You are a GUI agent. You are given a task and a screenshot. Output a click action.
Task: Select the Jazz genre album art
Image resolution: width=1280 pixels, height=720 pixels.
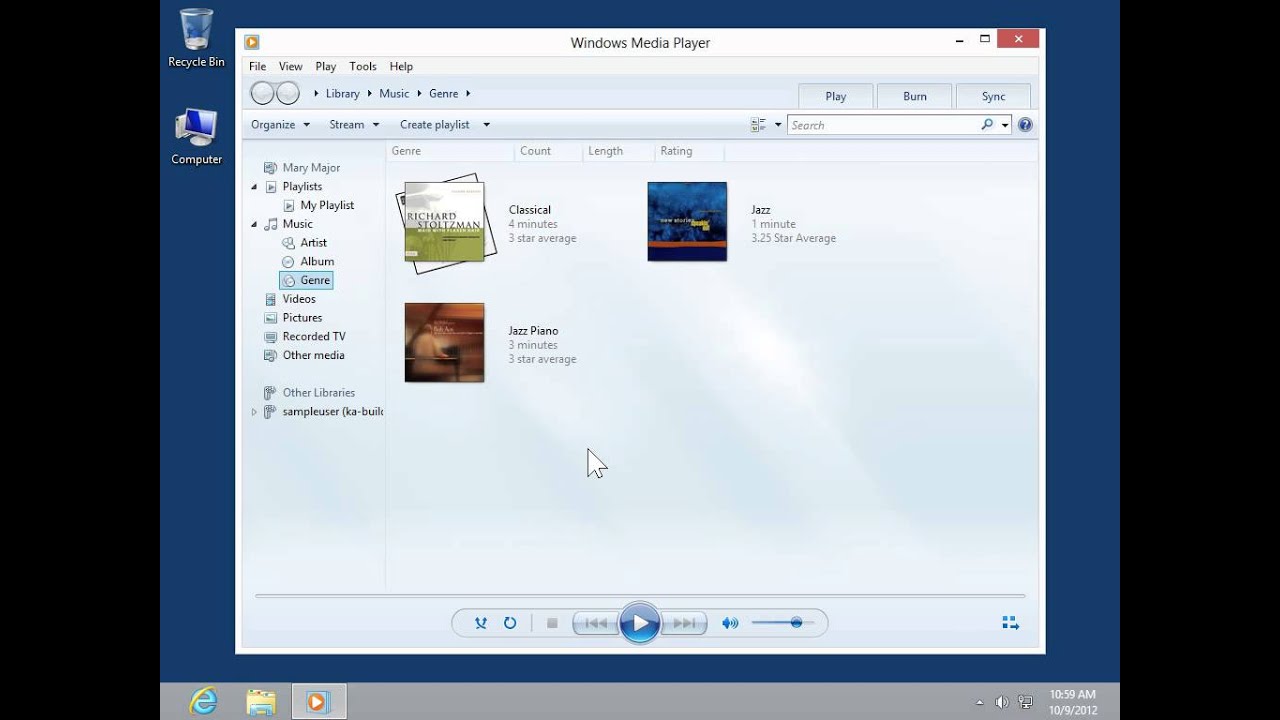coord(687,222)
